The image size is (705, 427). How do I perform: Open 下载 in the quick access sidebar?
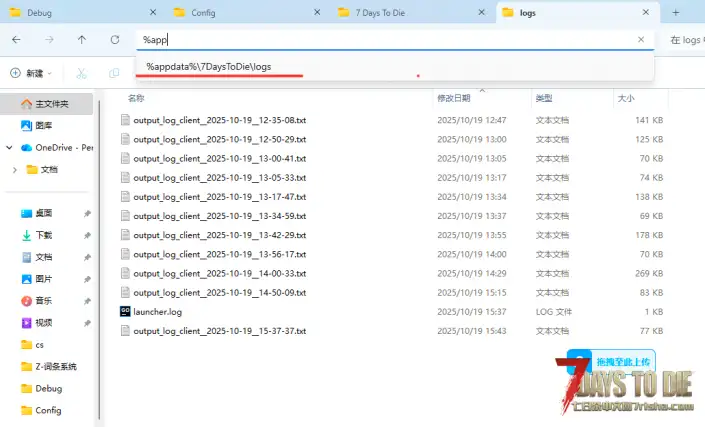coord(44,235)
